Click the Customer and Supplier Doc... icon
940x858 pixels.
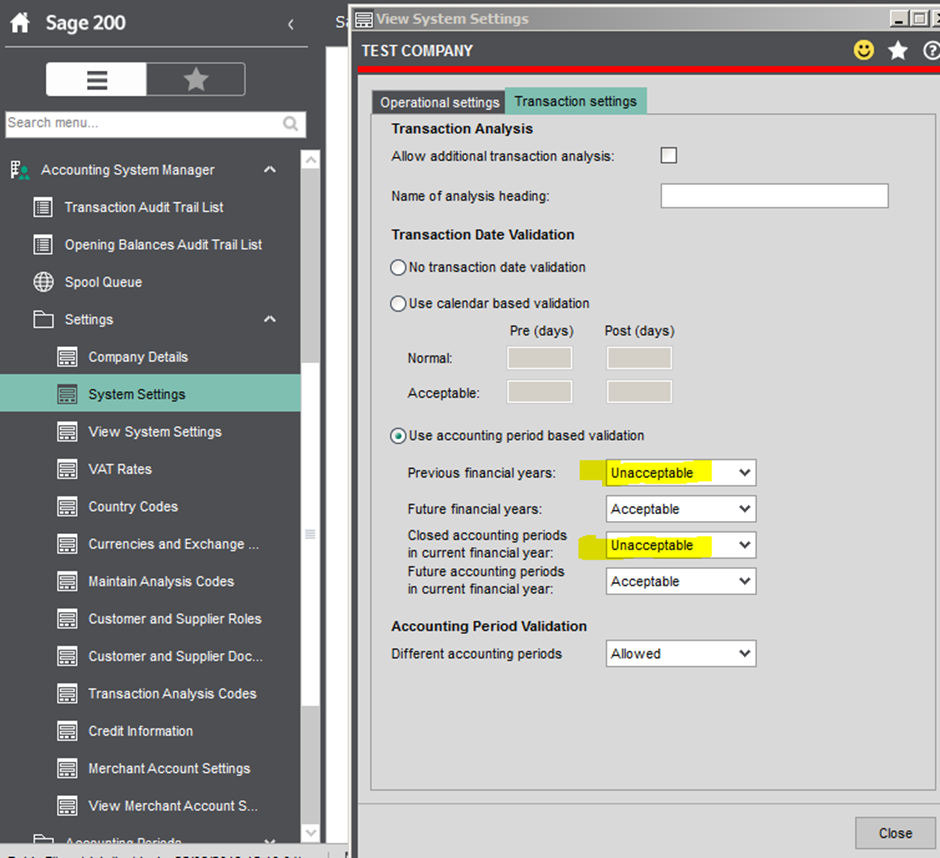(67, 656)
